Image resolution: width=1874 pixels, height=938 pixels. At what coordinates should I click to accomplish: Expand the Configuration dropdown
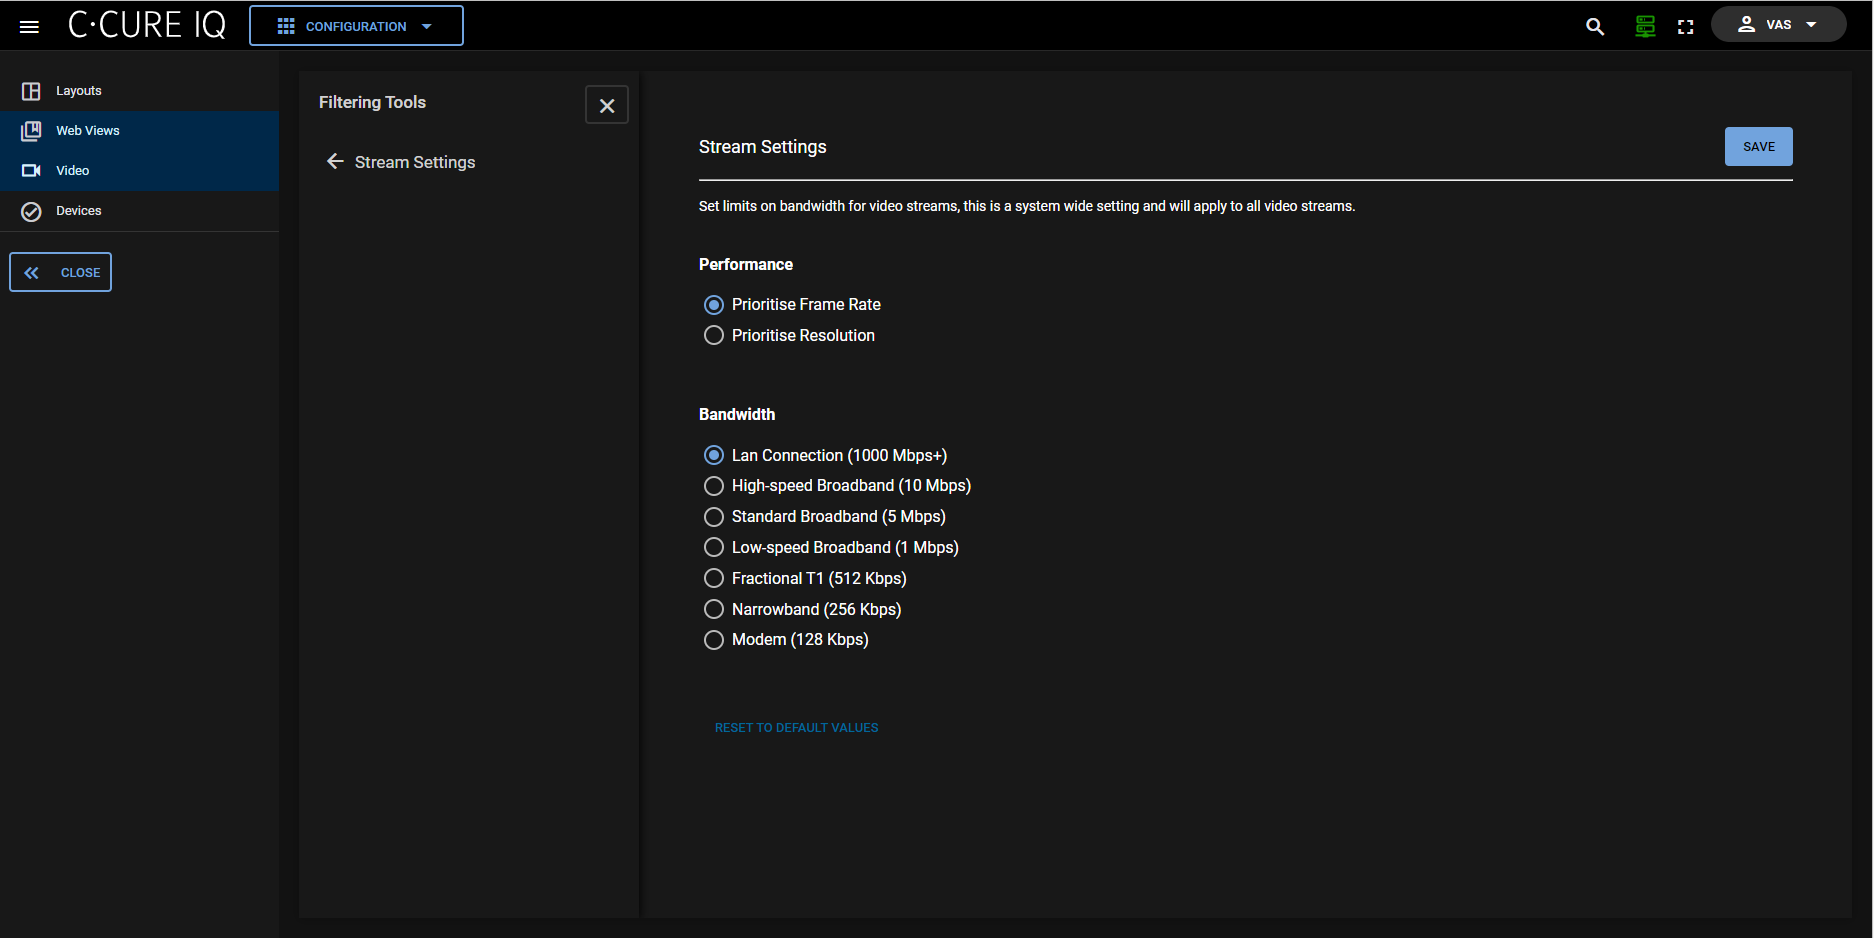click(356, 26)
